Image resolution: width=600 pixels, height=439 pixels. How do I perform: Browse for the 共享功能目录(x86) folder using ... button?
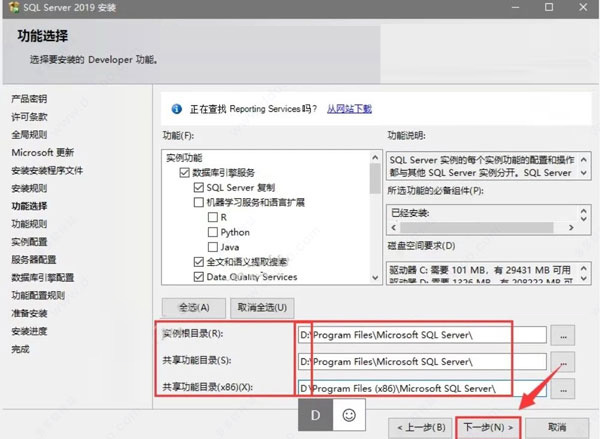[568, 387]
